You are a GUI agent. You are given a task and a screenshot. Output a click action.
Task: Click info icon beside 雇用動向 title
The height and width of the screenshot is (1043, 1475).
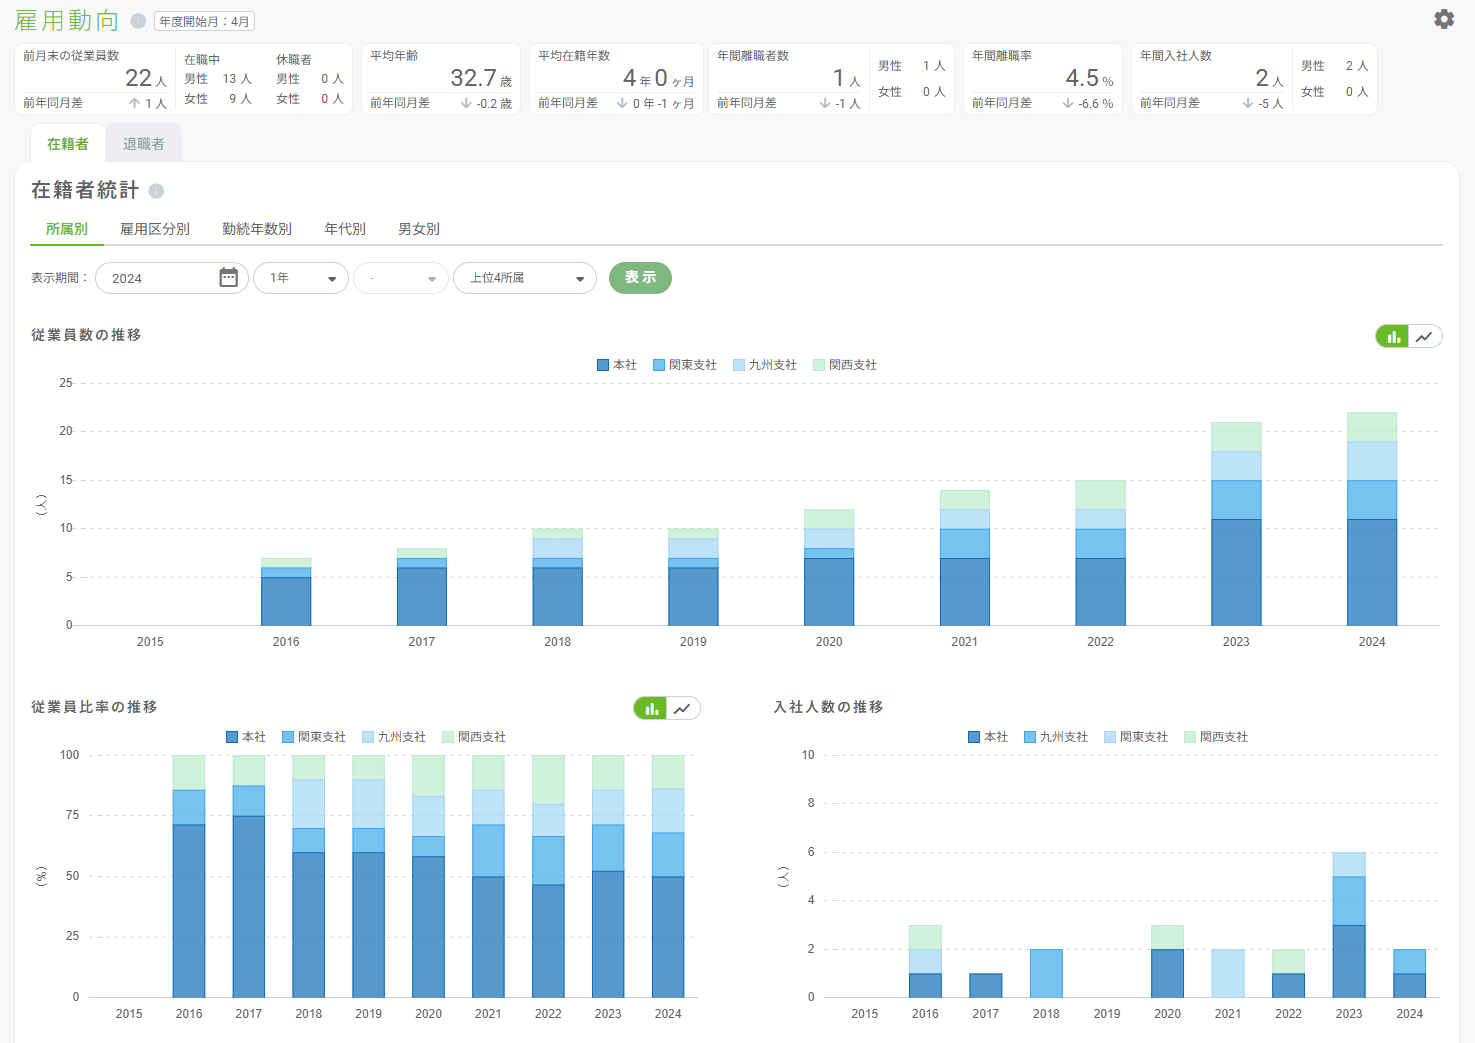point(138,21)
